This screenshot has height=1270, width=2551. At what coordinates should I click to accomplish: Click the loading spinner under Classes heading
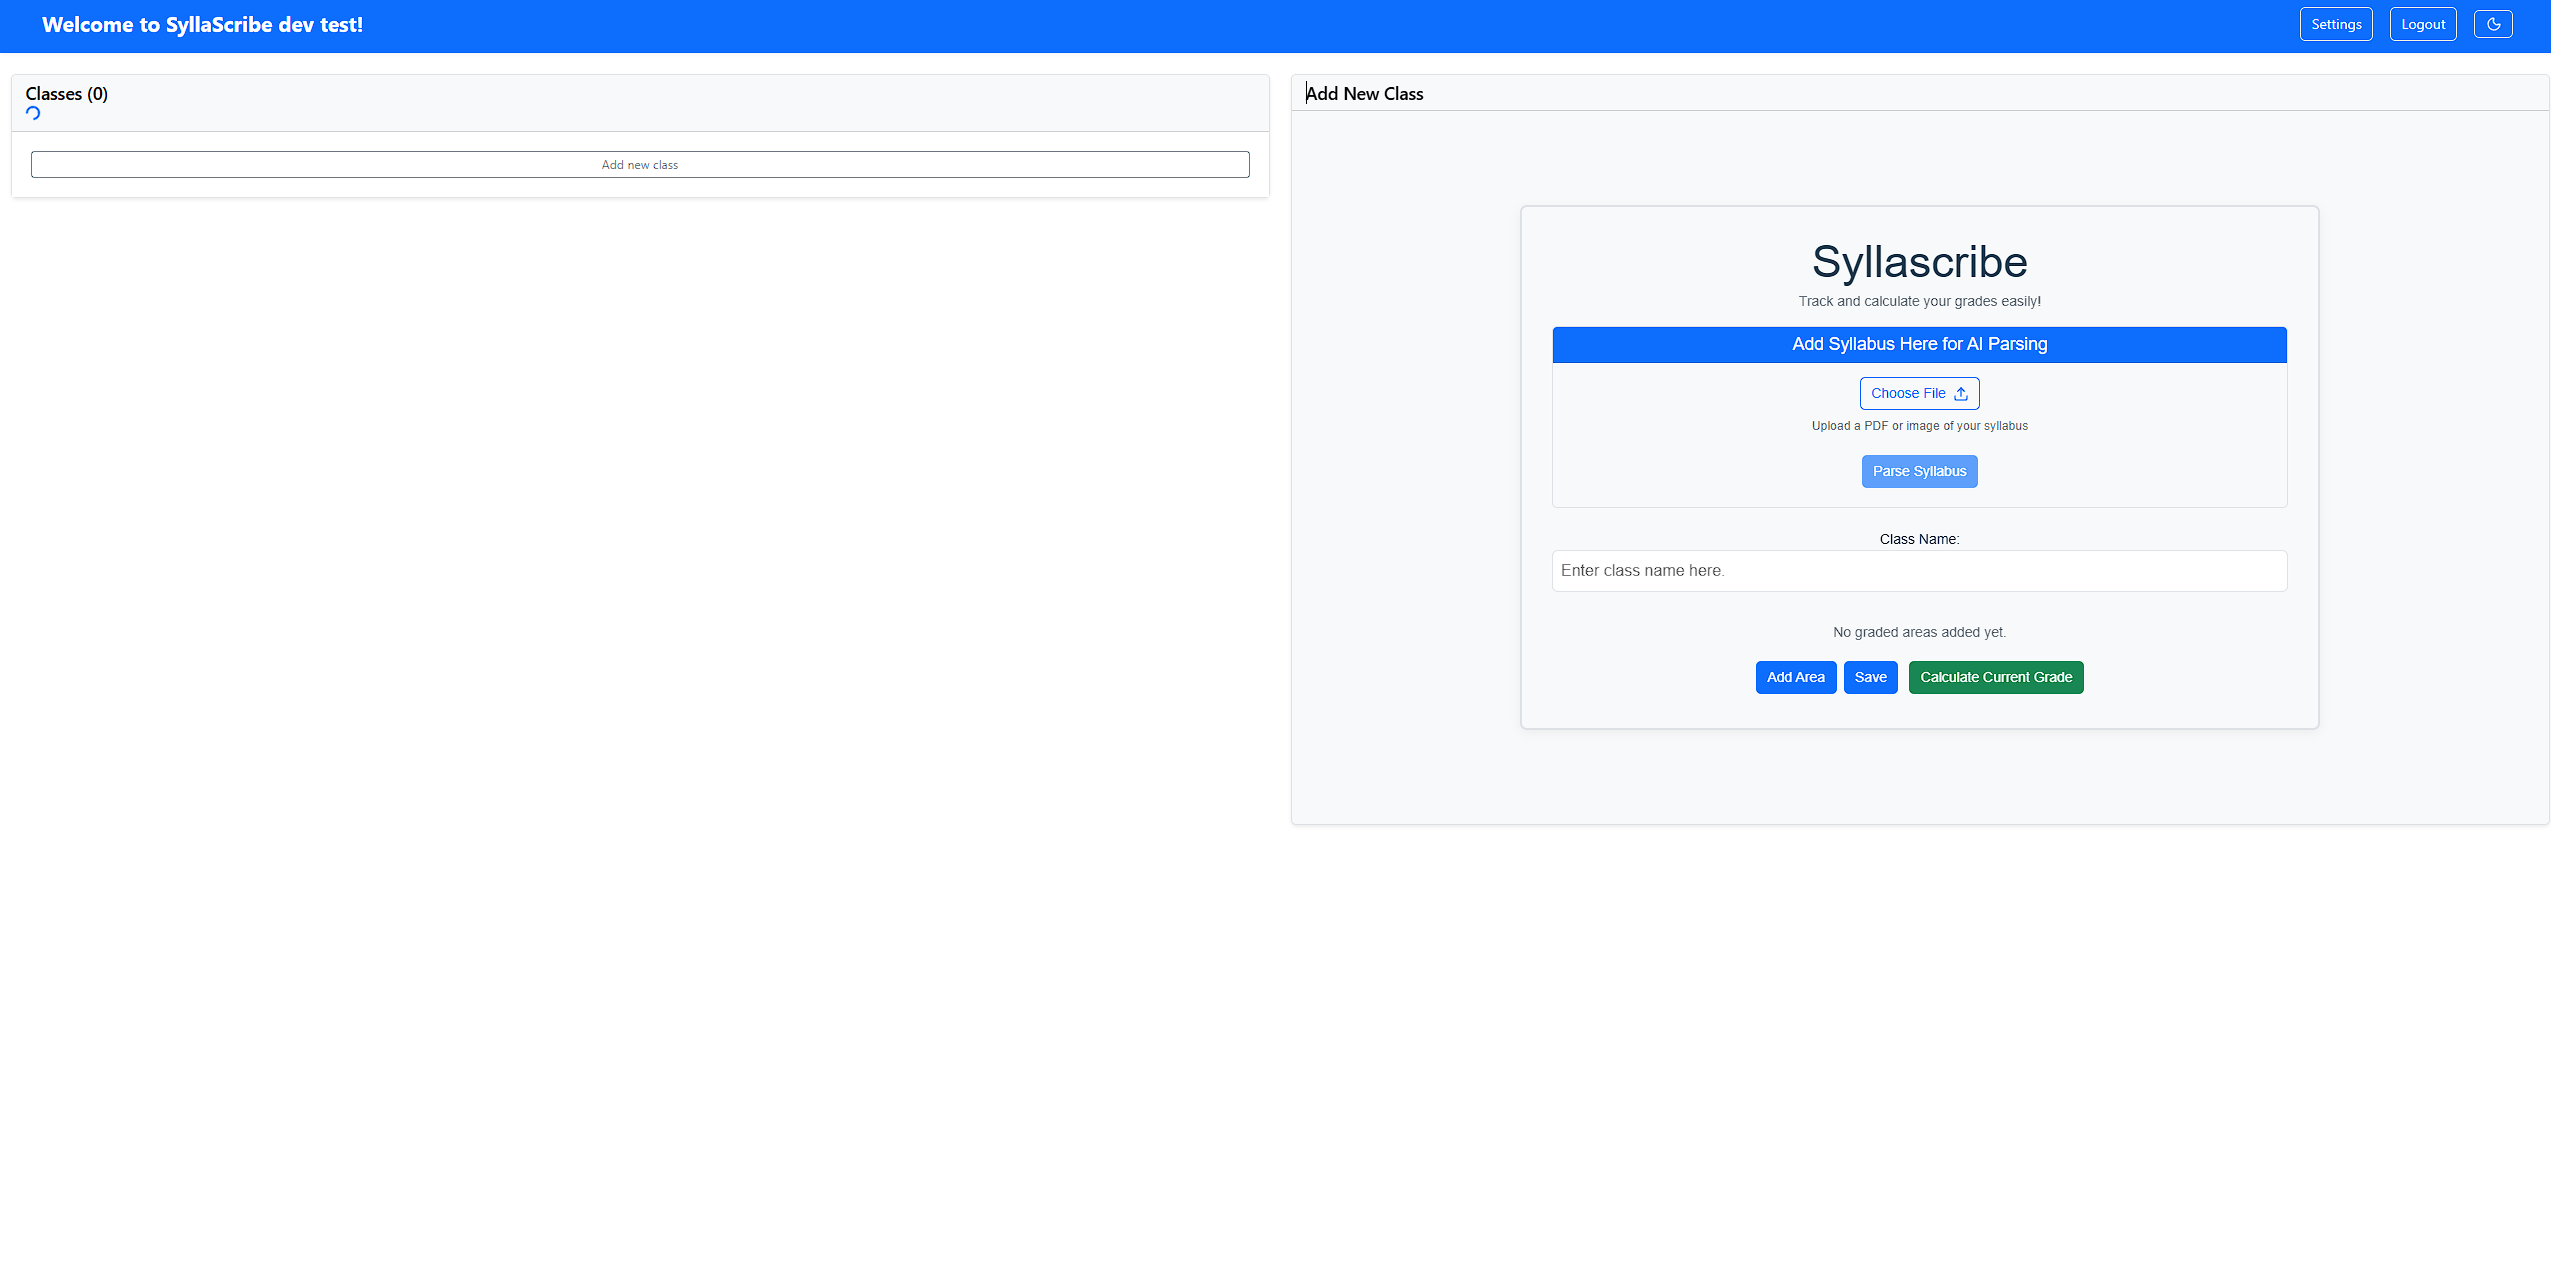tap(33, 113)
